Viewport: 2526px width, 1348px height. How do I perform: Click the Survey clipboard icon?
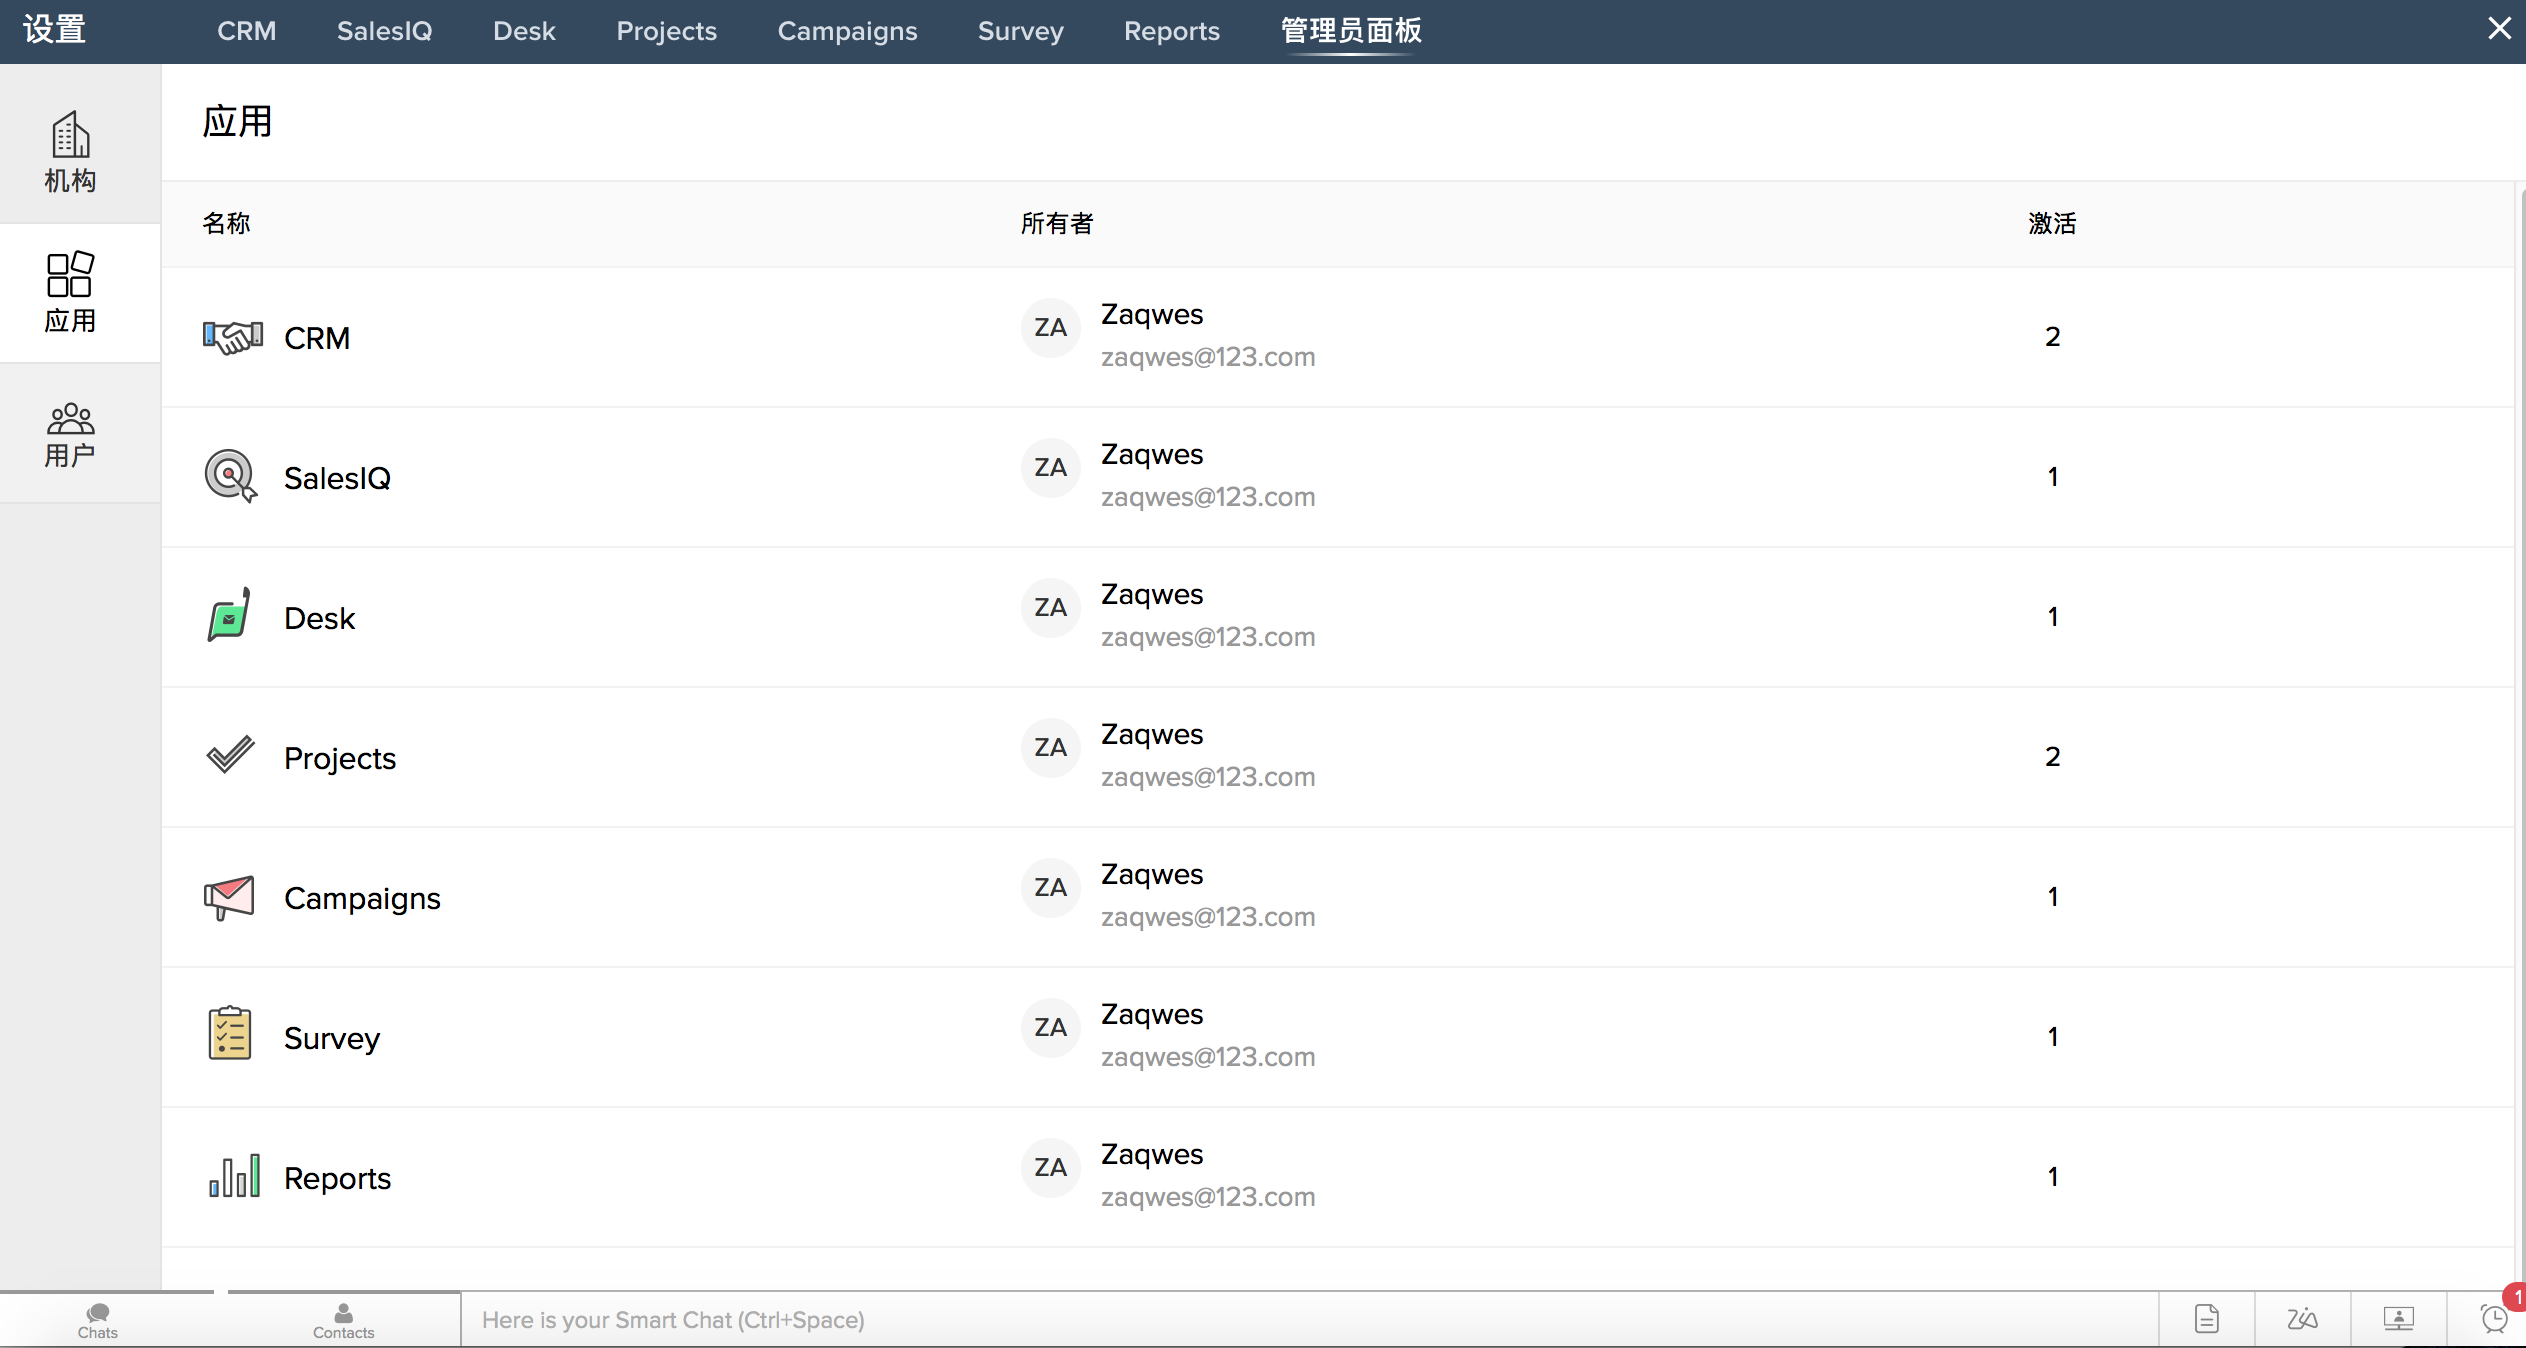(230, 1035)
